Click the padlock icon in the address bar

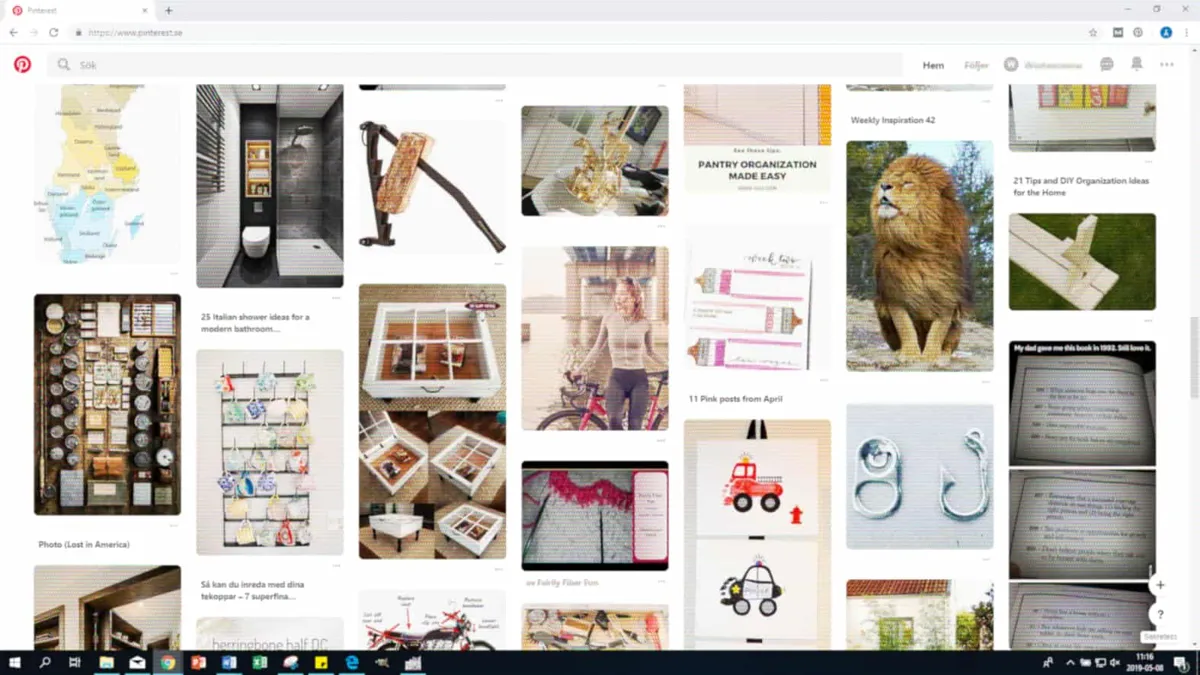click(78, 32)
